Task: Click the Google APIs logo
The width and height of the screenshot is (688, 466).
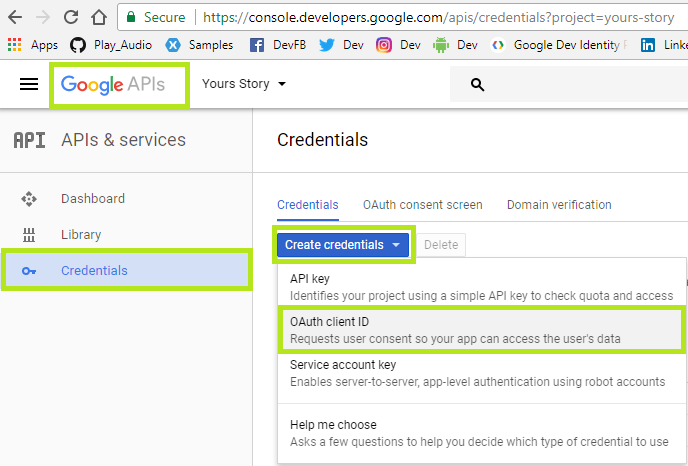Action: (113, 84)
